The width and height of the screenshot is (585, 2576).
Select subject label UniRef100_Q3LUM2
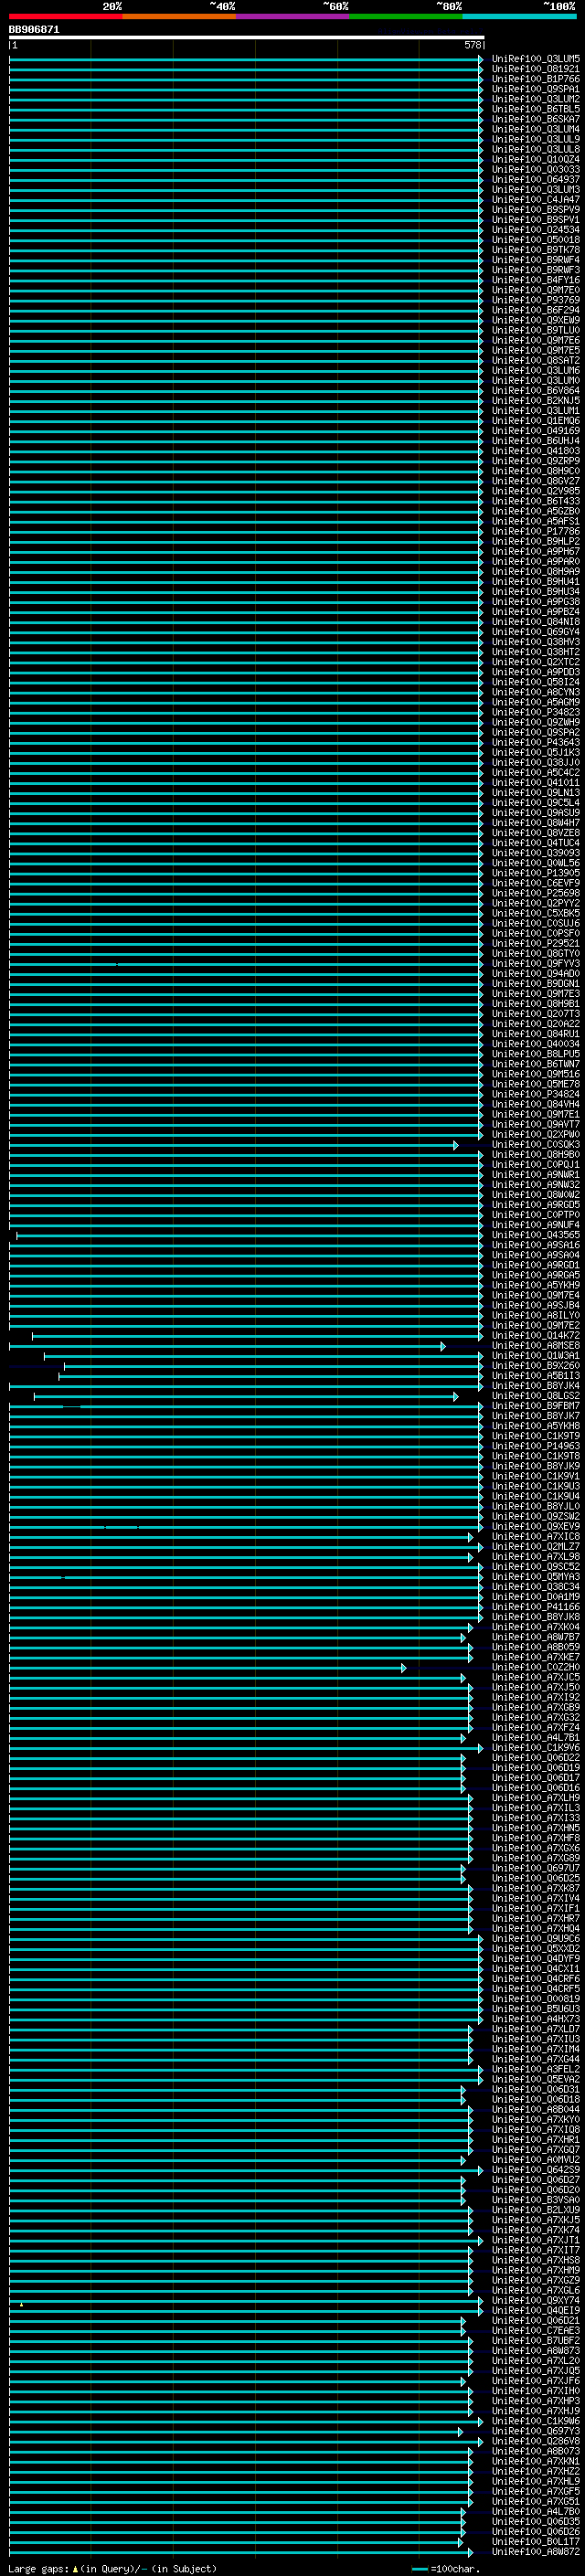(536, 99)
